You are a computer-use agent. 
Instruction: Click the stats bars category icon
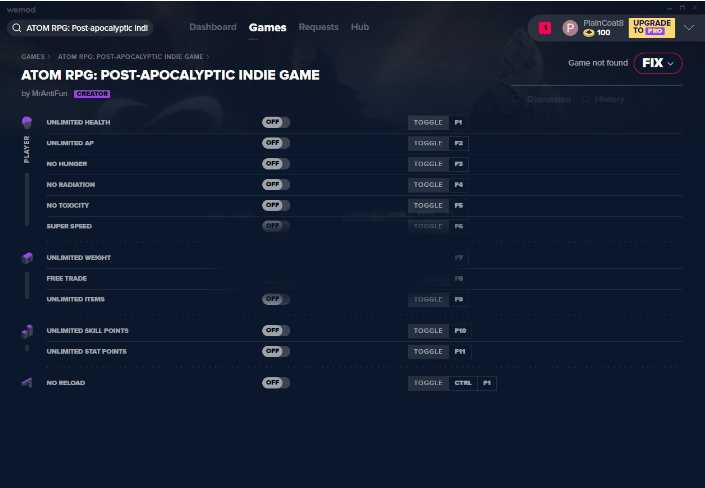[x=27, y=331]
